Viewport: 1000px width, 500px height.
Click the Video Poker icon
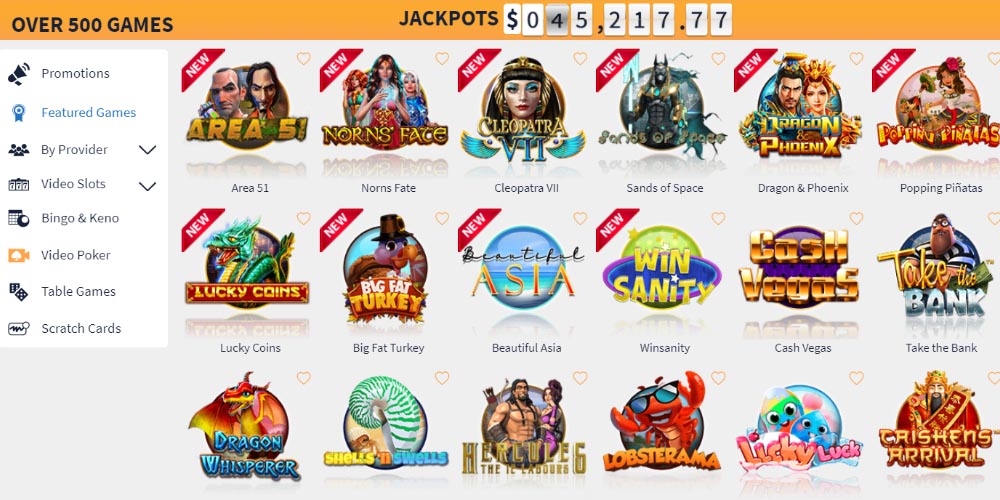point(19,255)
